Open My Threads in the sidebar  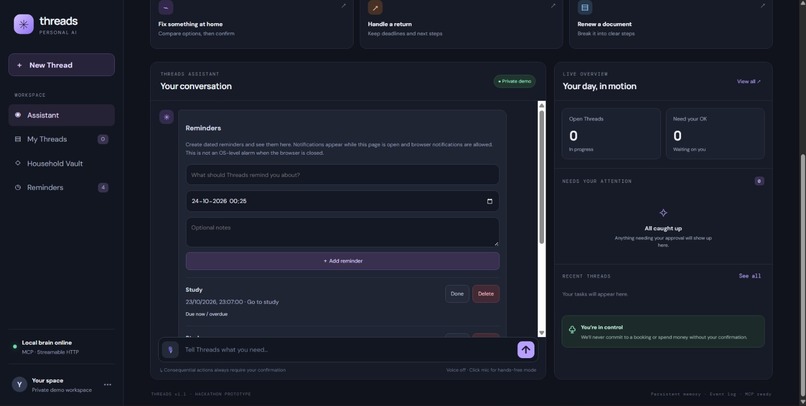(x=61, y=139)
